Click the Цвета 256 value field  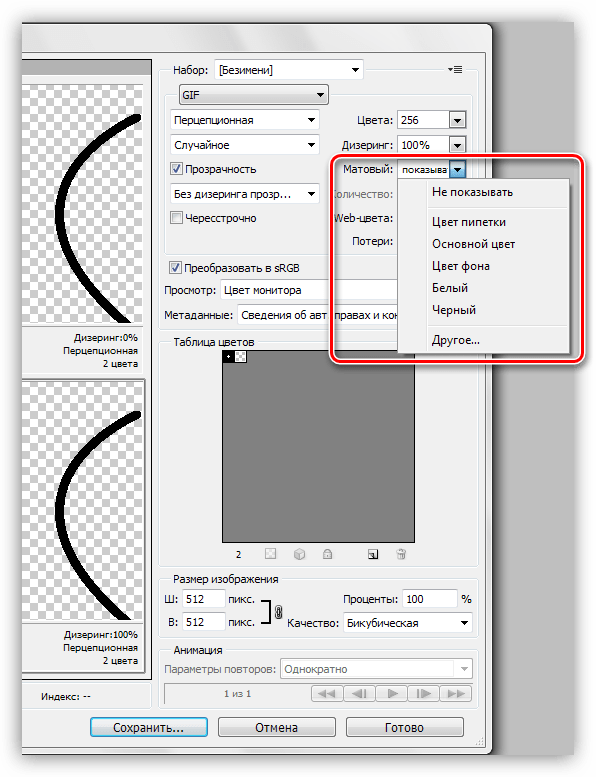[424, 120]
